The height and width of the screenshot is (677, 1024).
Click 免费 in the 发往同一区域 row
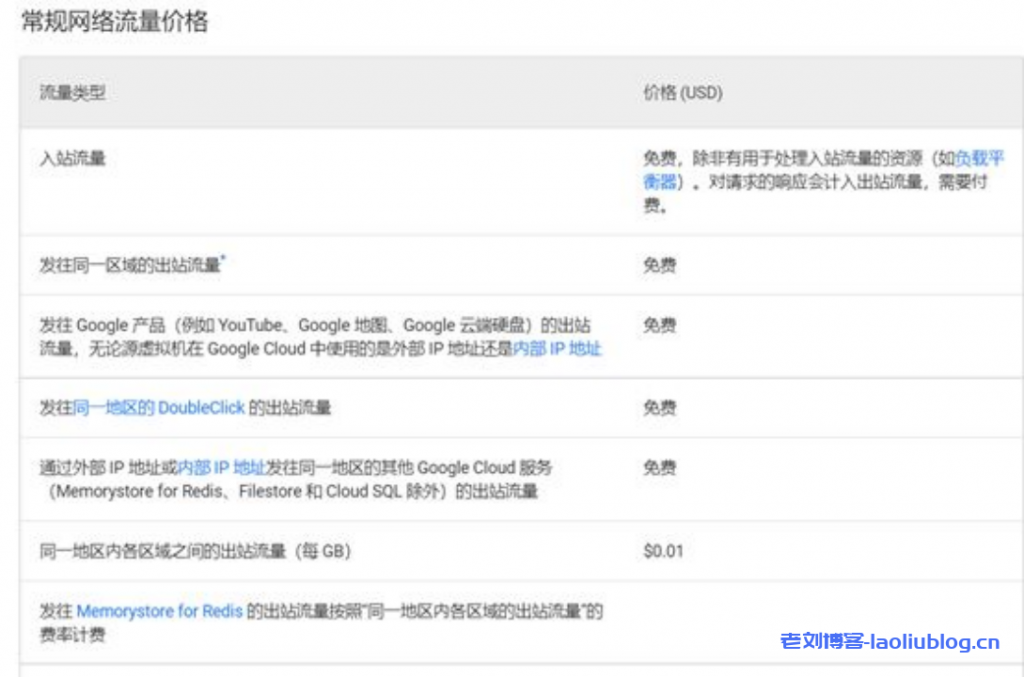coord(659,265)
